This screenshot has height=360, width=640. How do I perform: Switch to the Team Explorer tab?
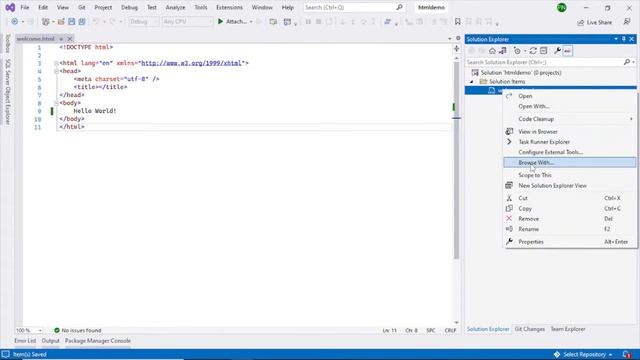pyautogui.click(x=568, y=329)
